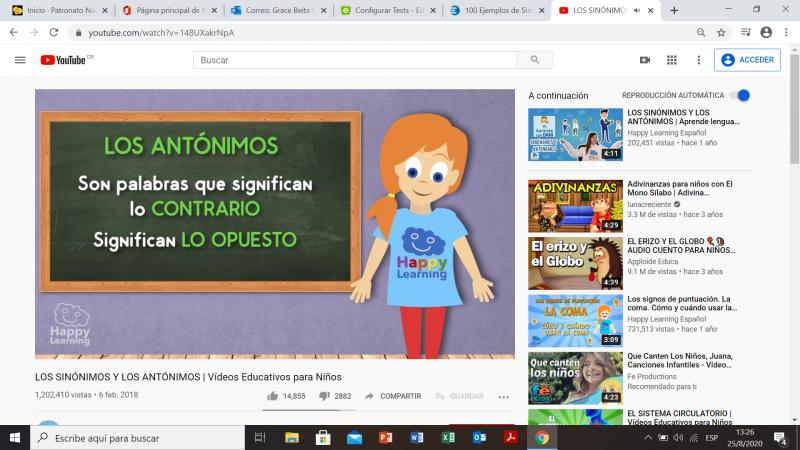Click the browser forward arrow
Image resolution: width=800 pixels, height=450 pixels.
tap(34, 32)
